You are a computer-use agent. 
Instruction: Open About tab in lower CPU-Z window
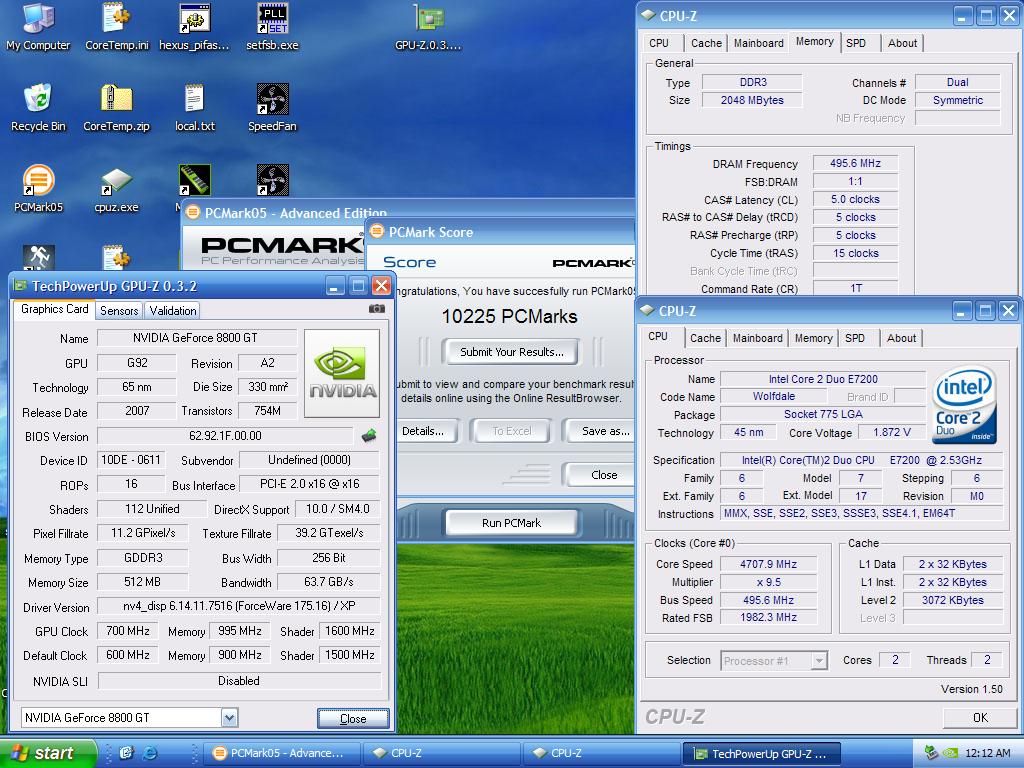(901, 338)
